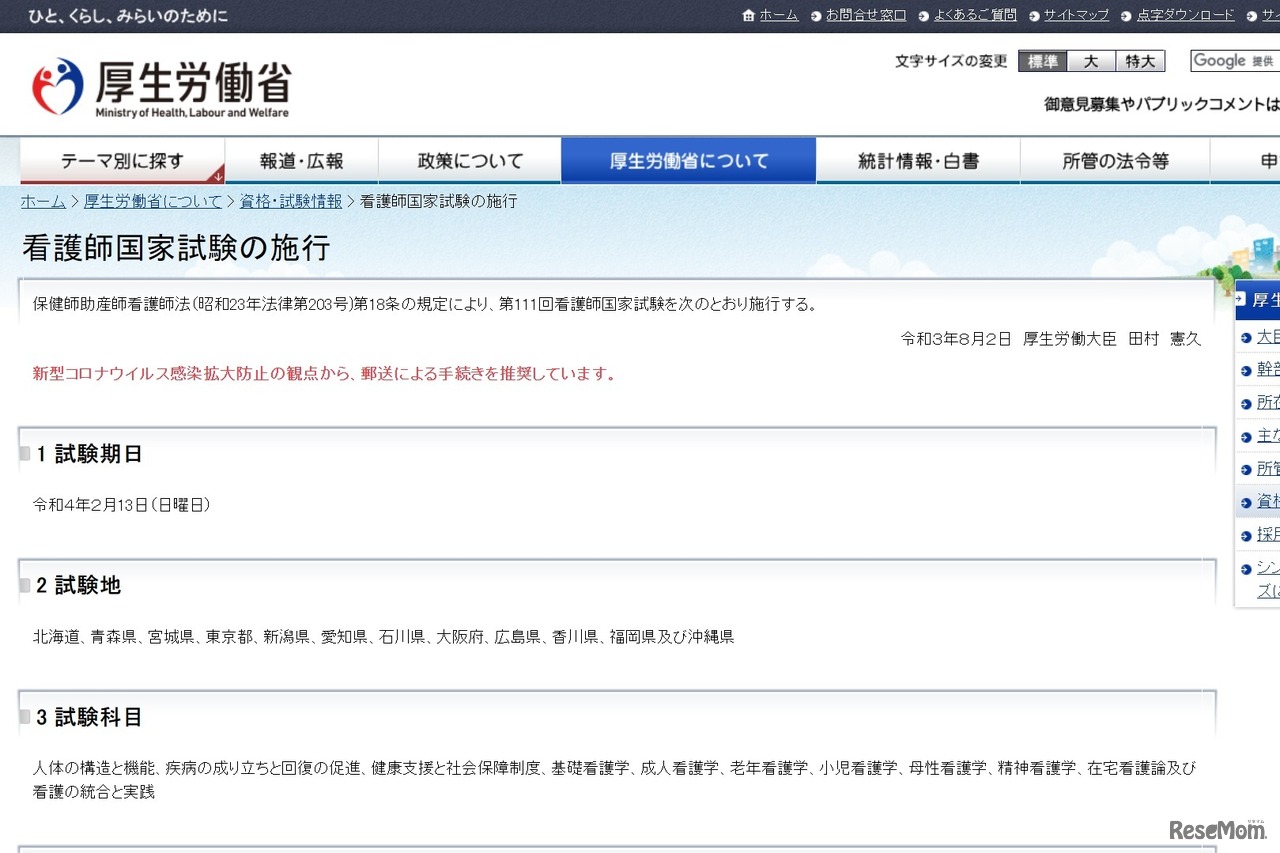Select the 厚生労働省について tab
The height and width of the screenshot is (853, 1280).
pos(689,161)
